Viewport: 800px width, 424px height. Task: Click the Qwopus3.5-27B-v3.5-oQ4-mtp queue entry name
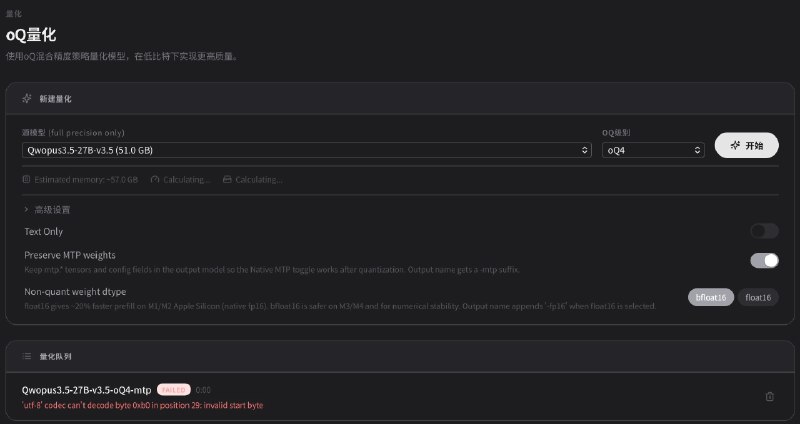[86, 390]
